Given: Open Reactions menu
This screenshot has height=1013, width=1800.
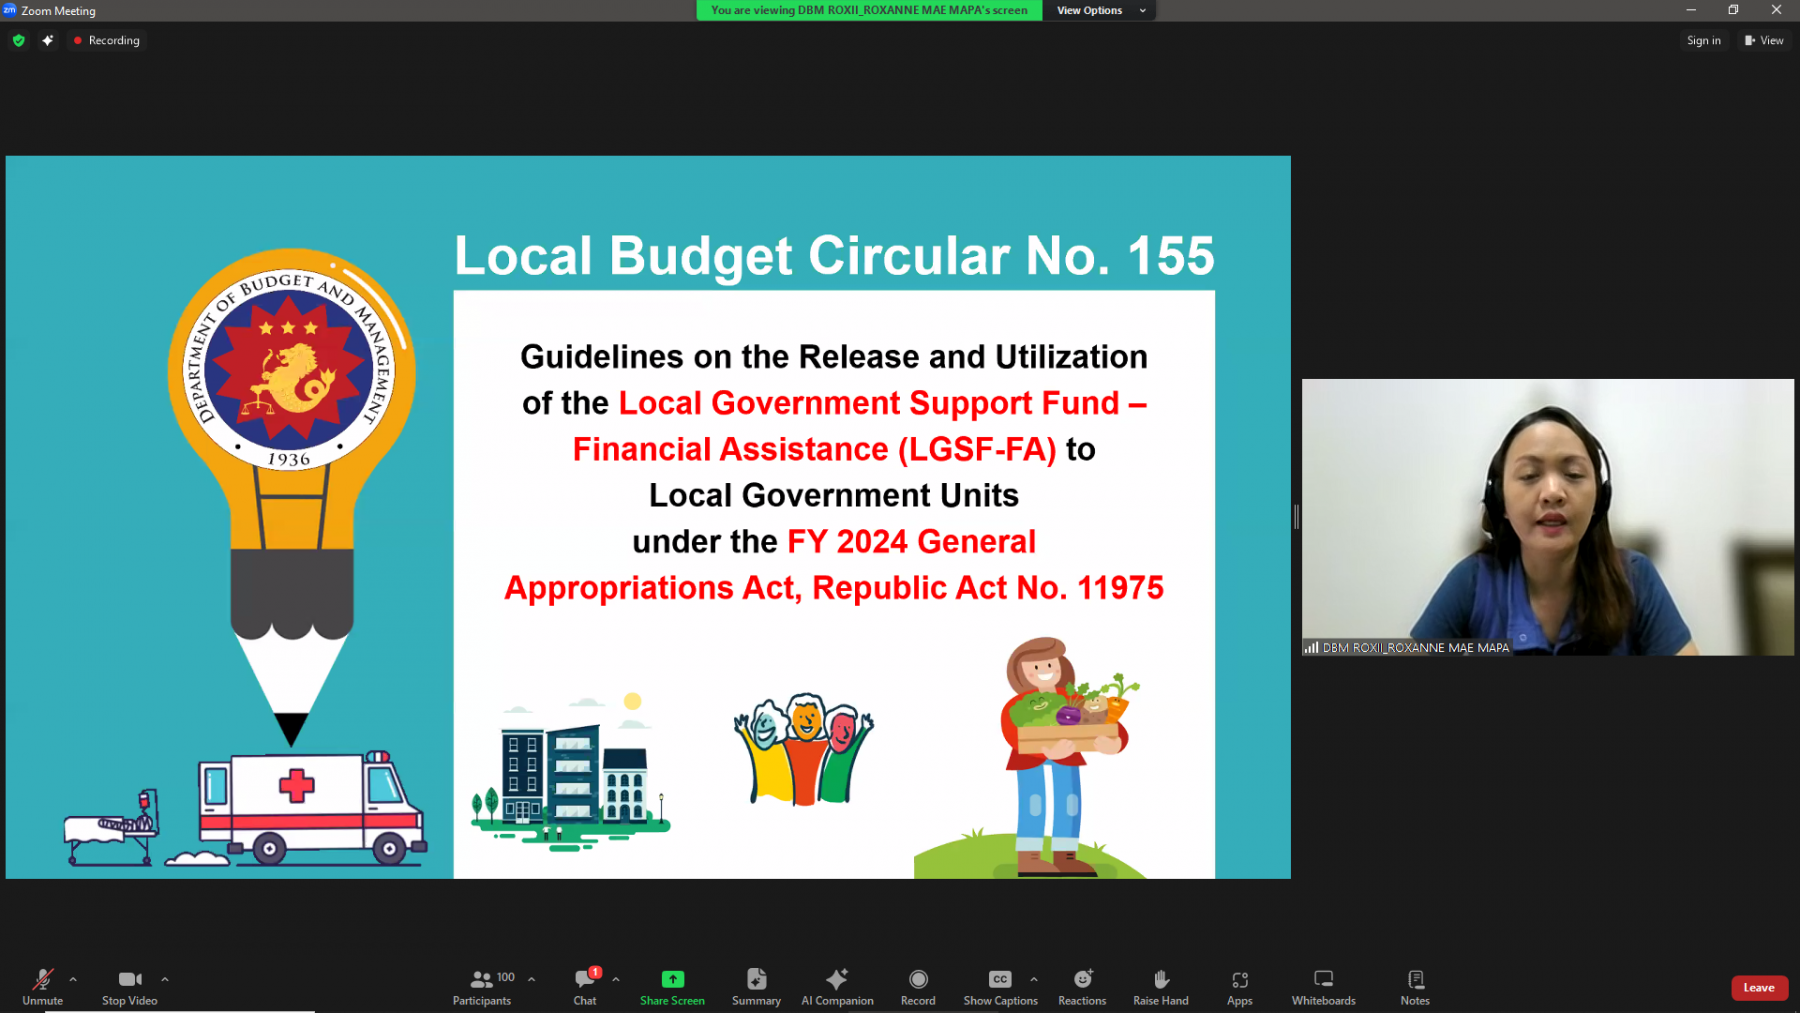Looking at the screenshot, I should click(1082, 986).
